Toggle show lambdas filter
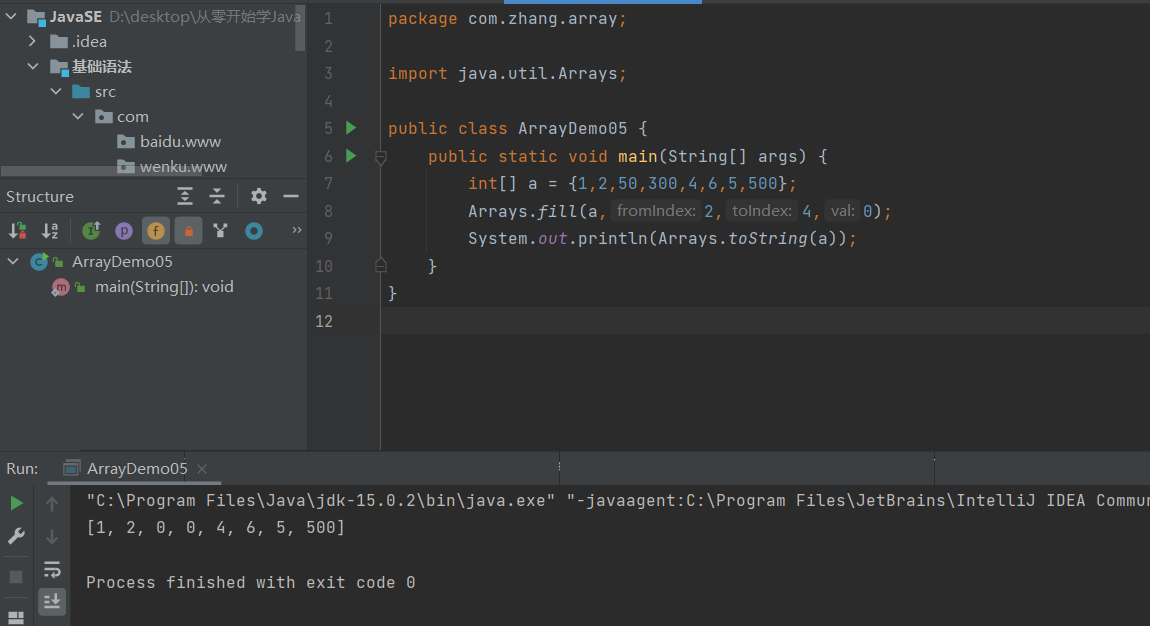The height and width of the screenshot is (626, 1150). pyautogui.click(x=254, y=231)
